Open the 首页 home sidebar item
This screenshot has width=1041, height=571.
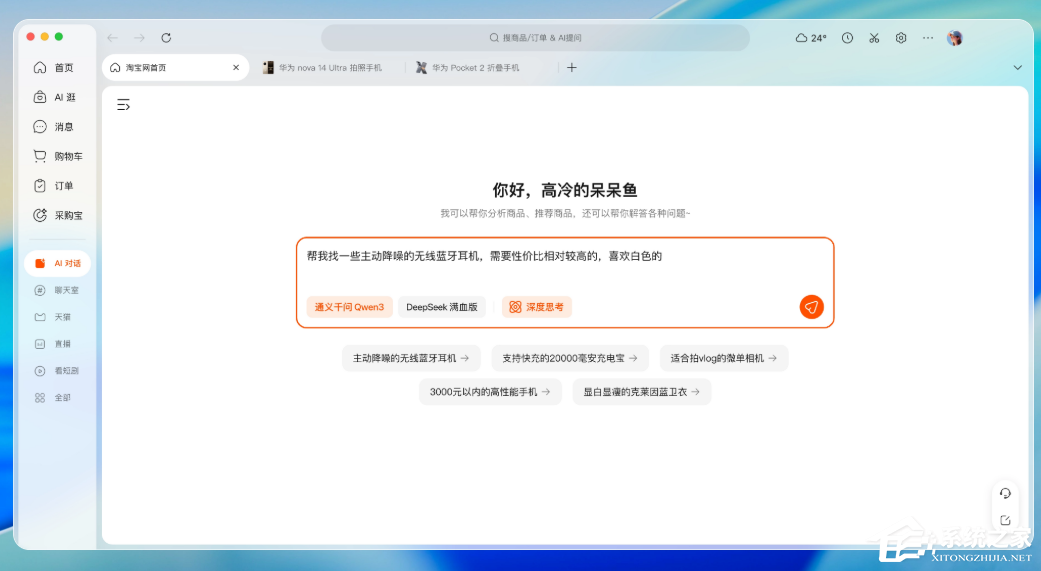coord(54,68)
